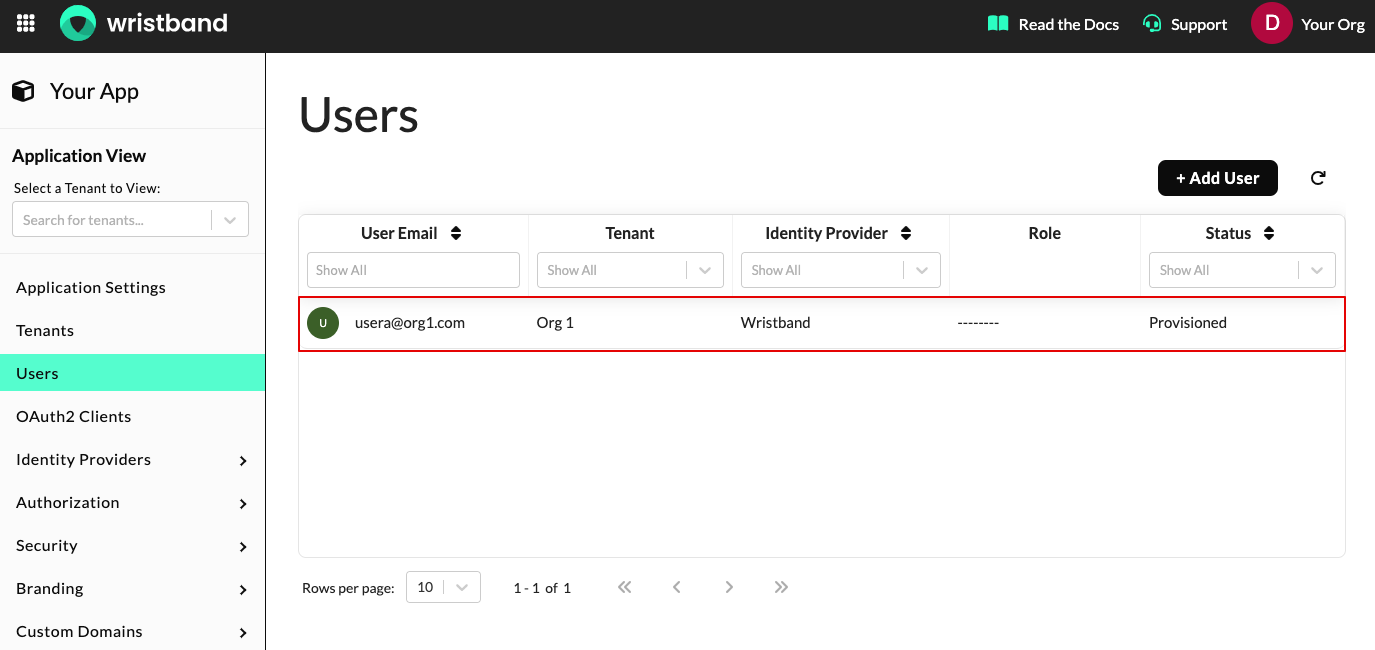Expand the Custom Domains menu
The image size is (1375, 650).
pos(243,633)
